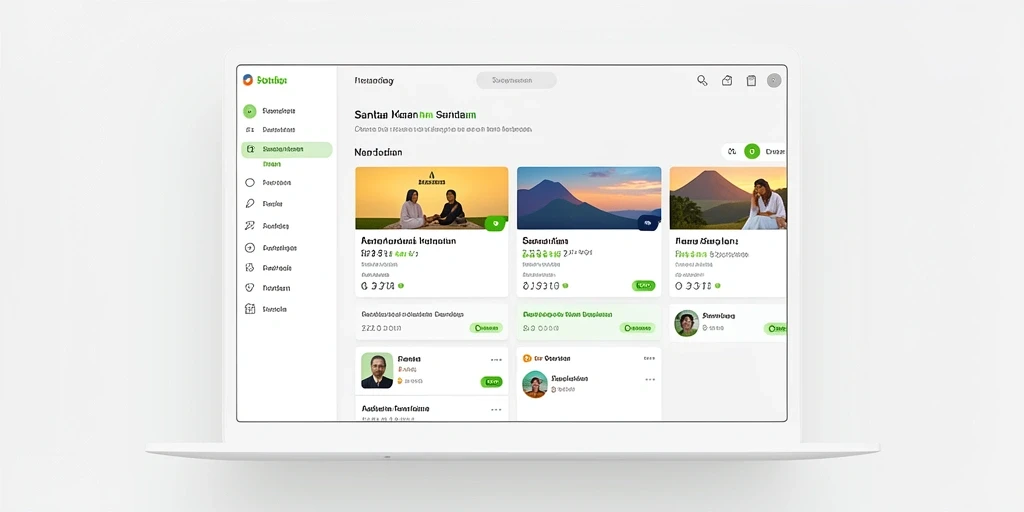Click dark eye badge on the mountain image
The image size is (1024, 512).
point(648,223)
